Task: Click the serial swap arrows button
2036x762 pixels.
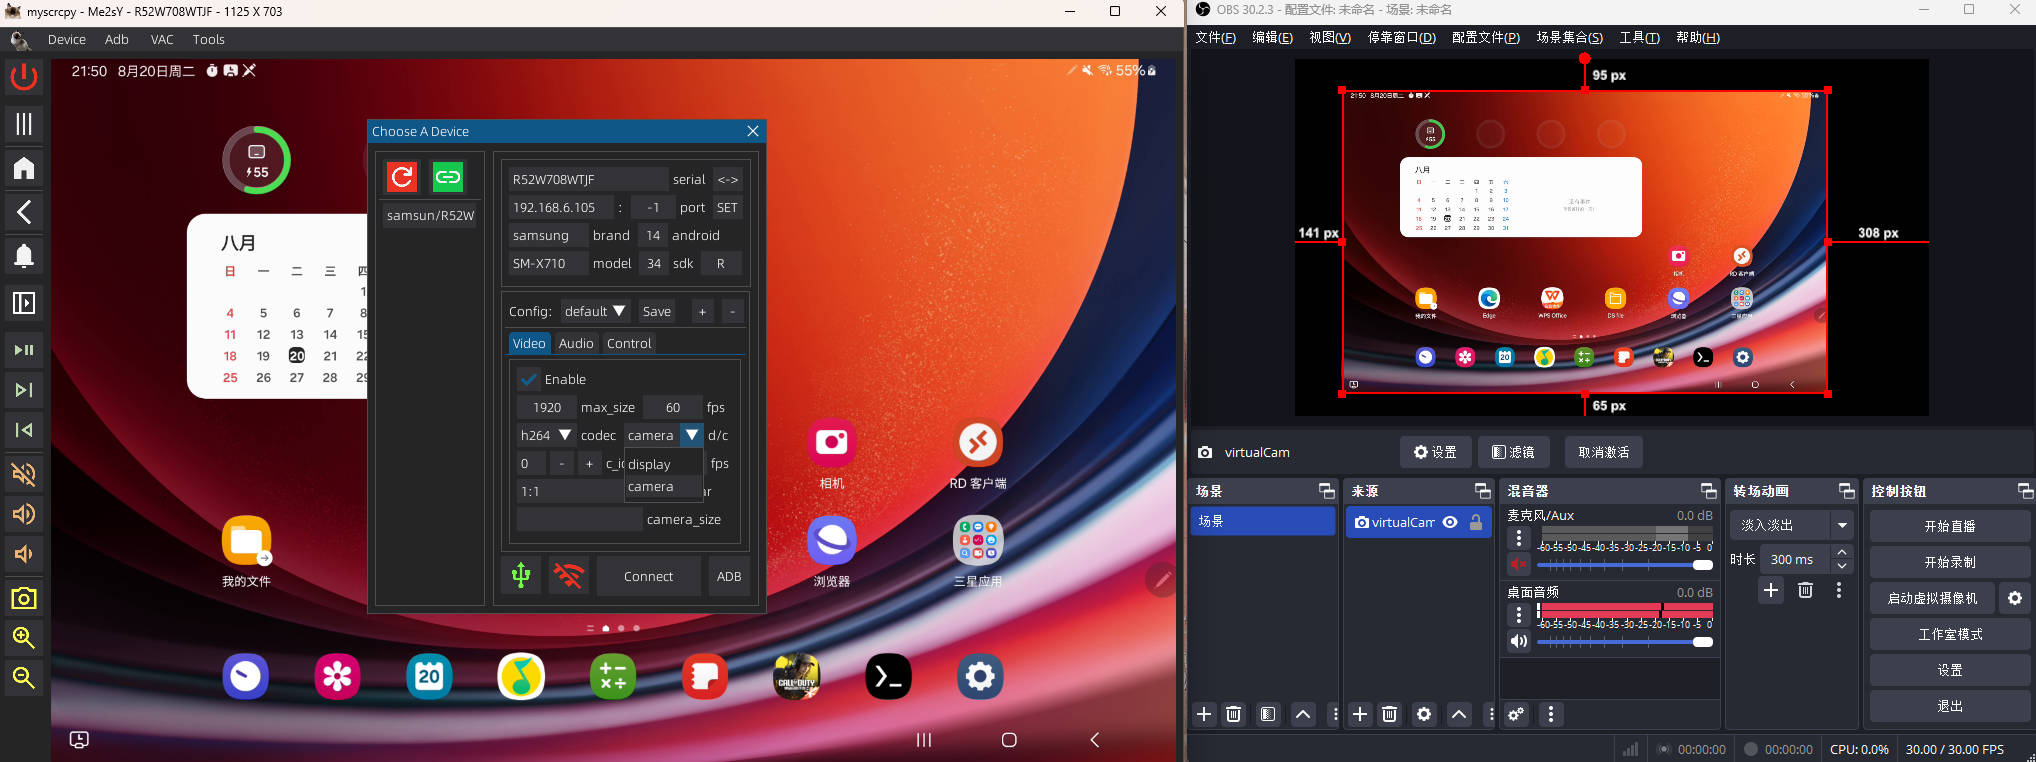Action: coord(728,179)
